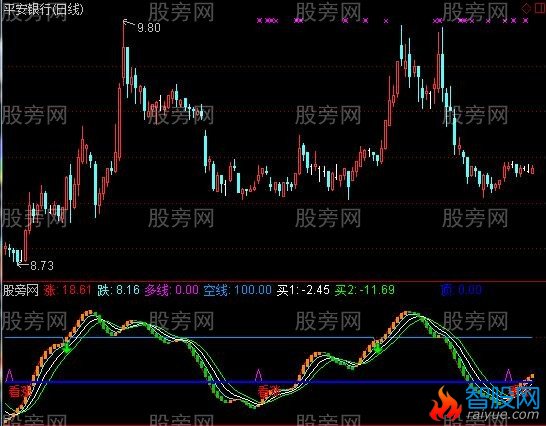Click the rightmost purple triangle signal marker
The image size is (546, 426).
coord(508,375)
